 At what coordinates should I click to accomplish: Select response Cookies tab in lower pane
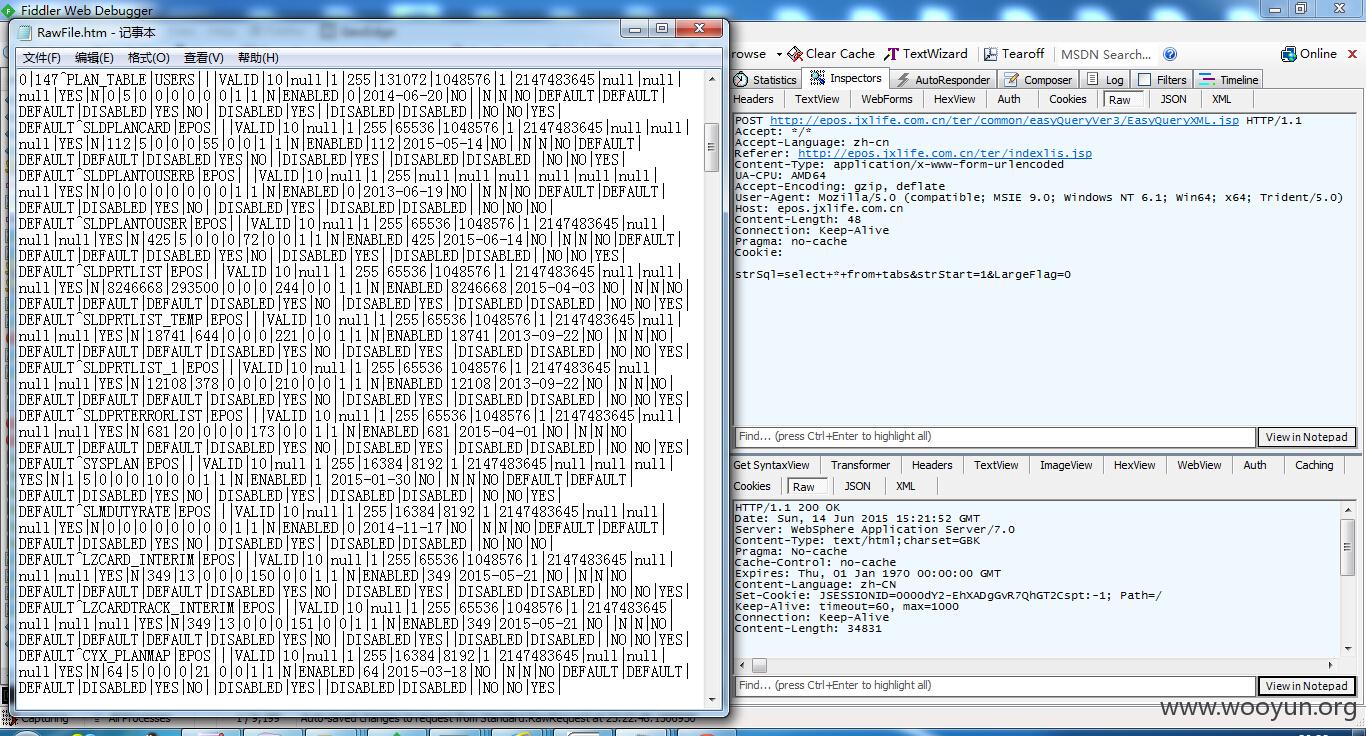click(x=752, y=486)
